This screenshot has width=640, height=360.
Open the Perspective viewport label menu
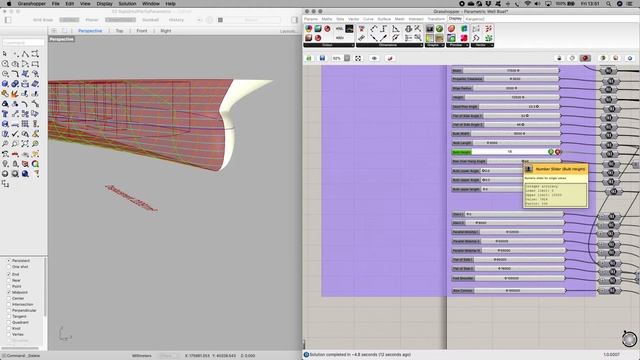click(62, 39)
